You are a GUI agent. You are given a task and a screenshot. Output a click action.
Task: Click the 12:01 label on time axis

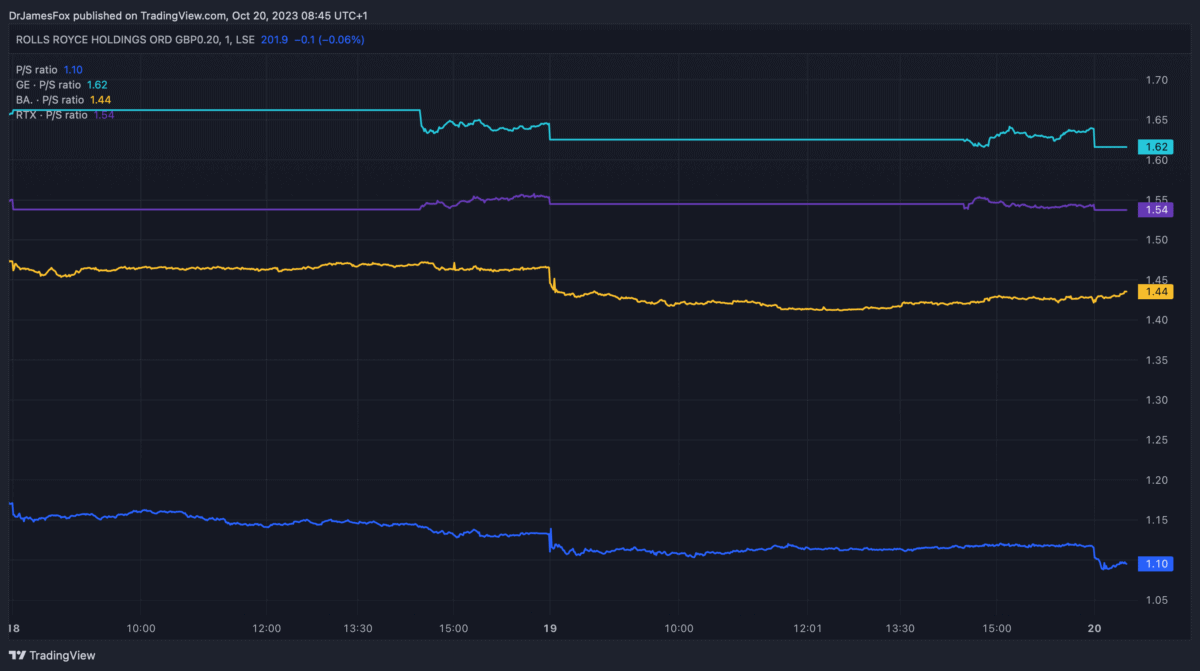click(x=807, y=628)
